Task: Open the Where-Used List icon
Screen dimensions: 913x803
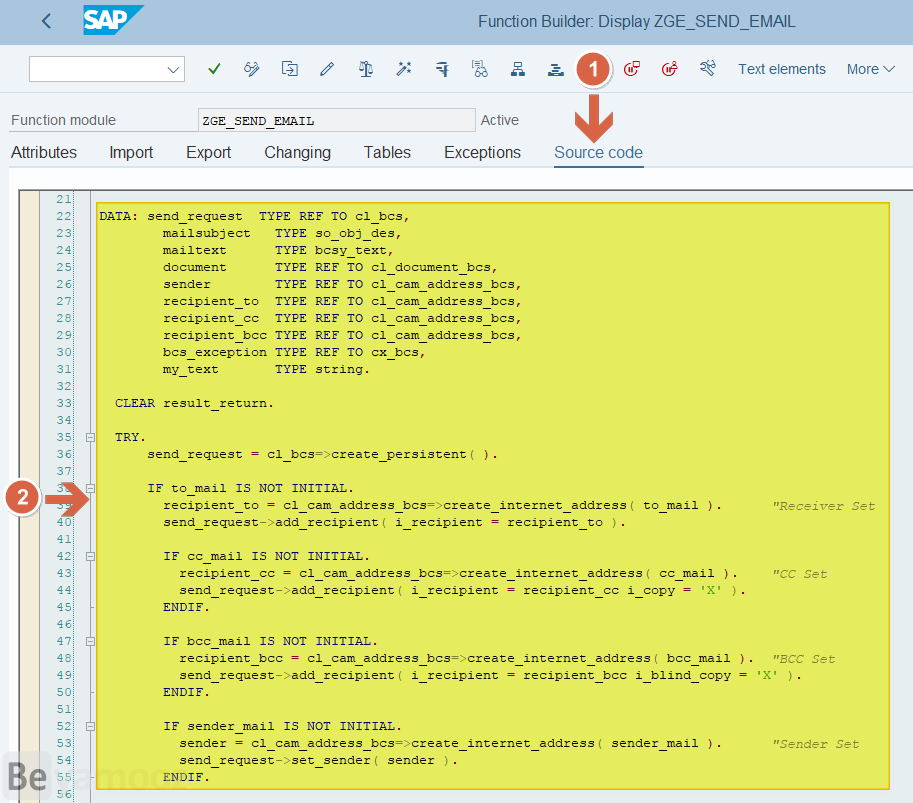Action: click(x=480, y=69)
